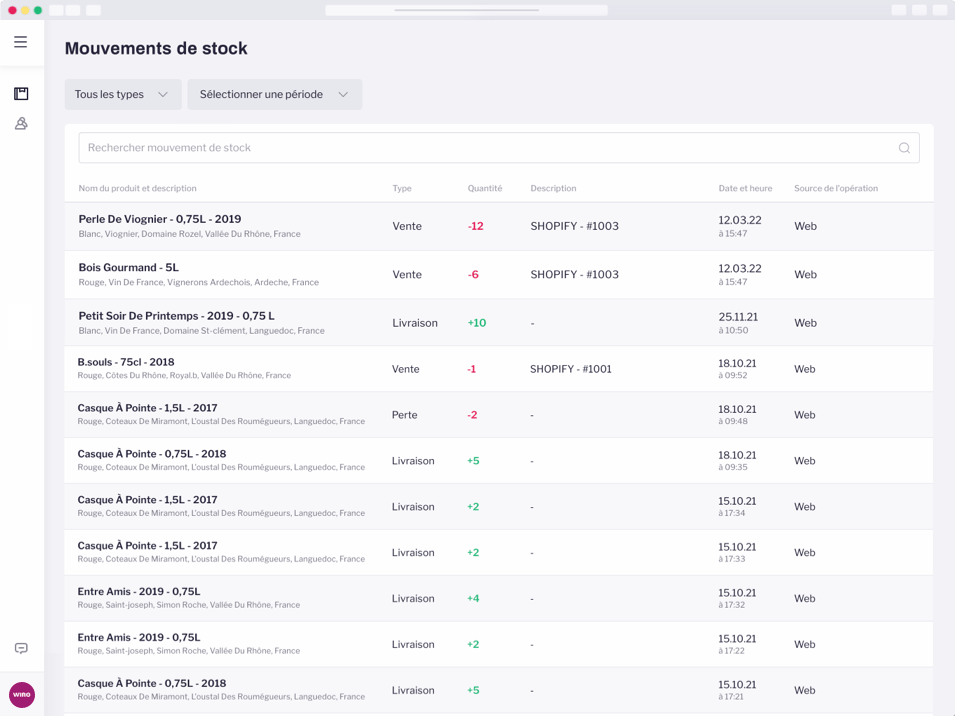
Task: Open the hamburger menu
Action: click(x=21, y=42)
